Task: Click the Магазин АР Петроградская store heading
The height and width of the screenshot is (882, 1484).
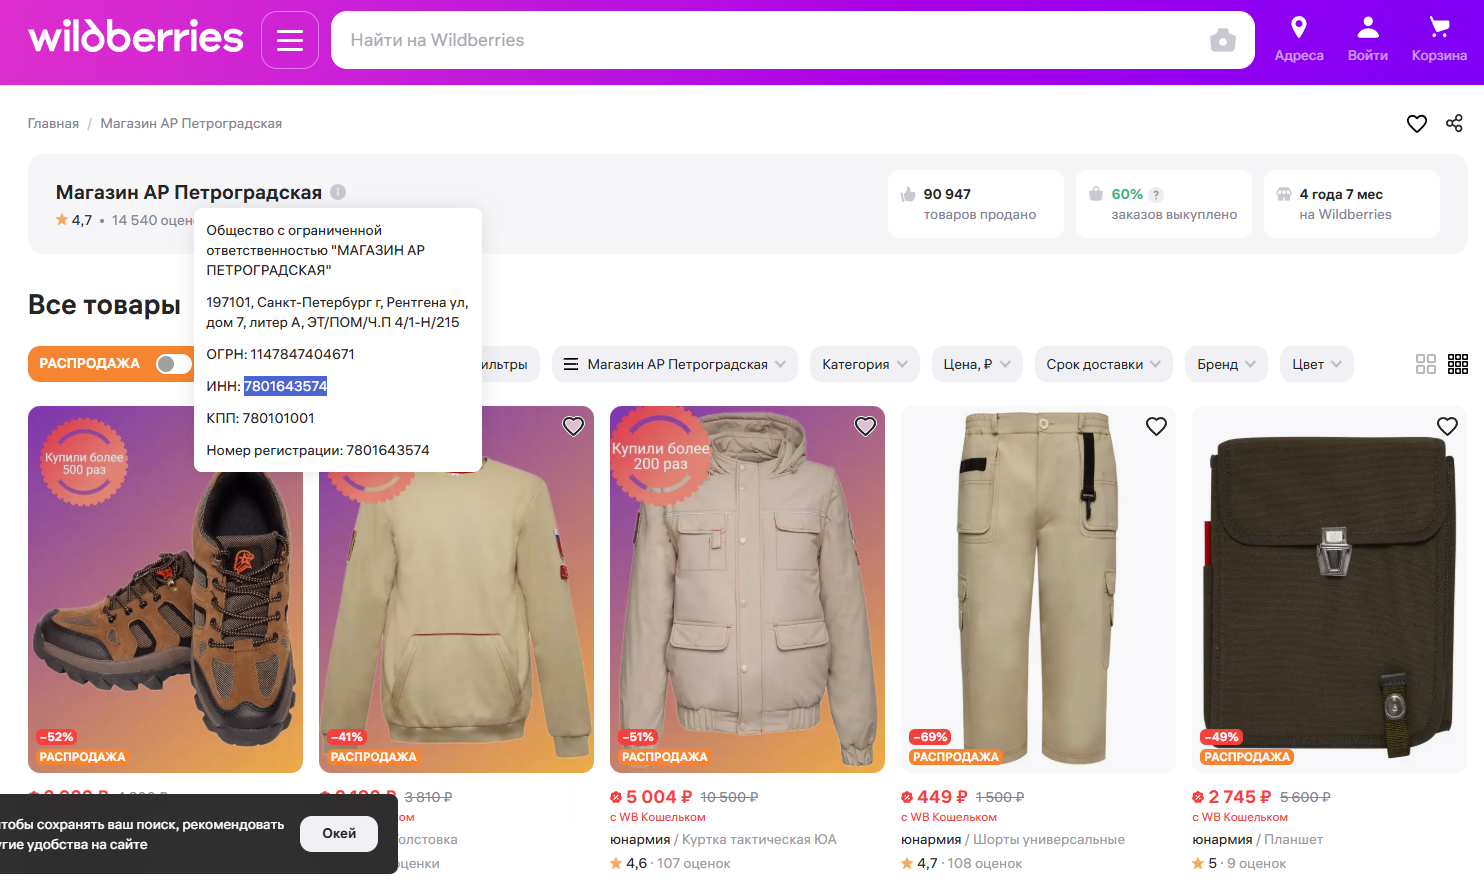Action: tap(189, 192)
